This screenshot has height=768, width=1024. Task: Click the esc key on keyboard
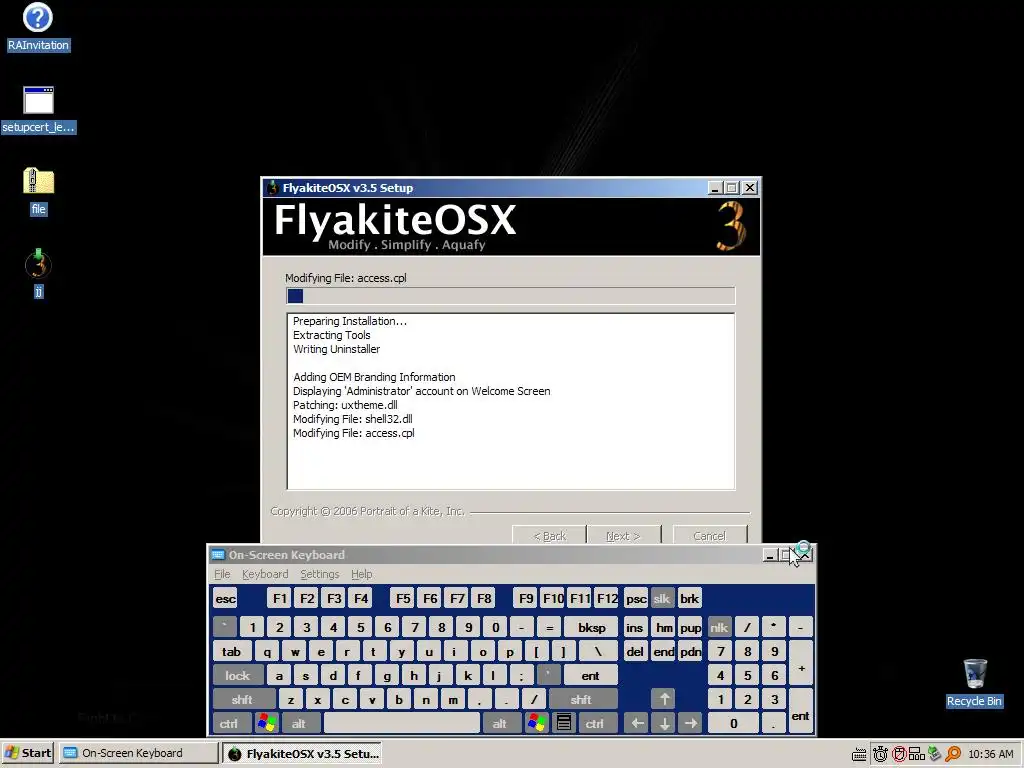(225, 598)
